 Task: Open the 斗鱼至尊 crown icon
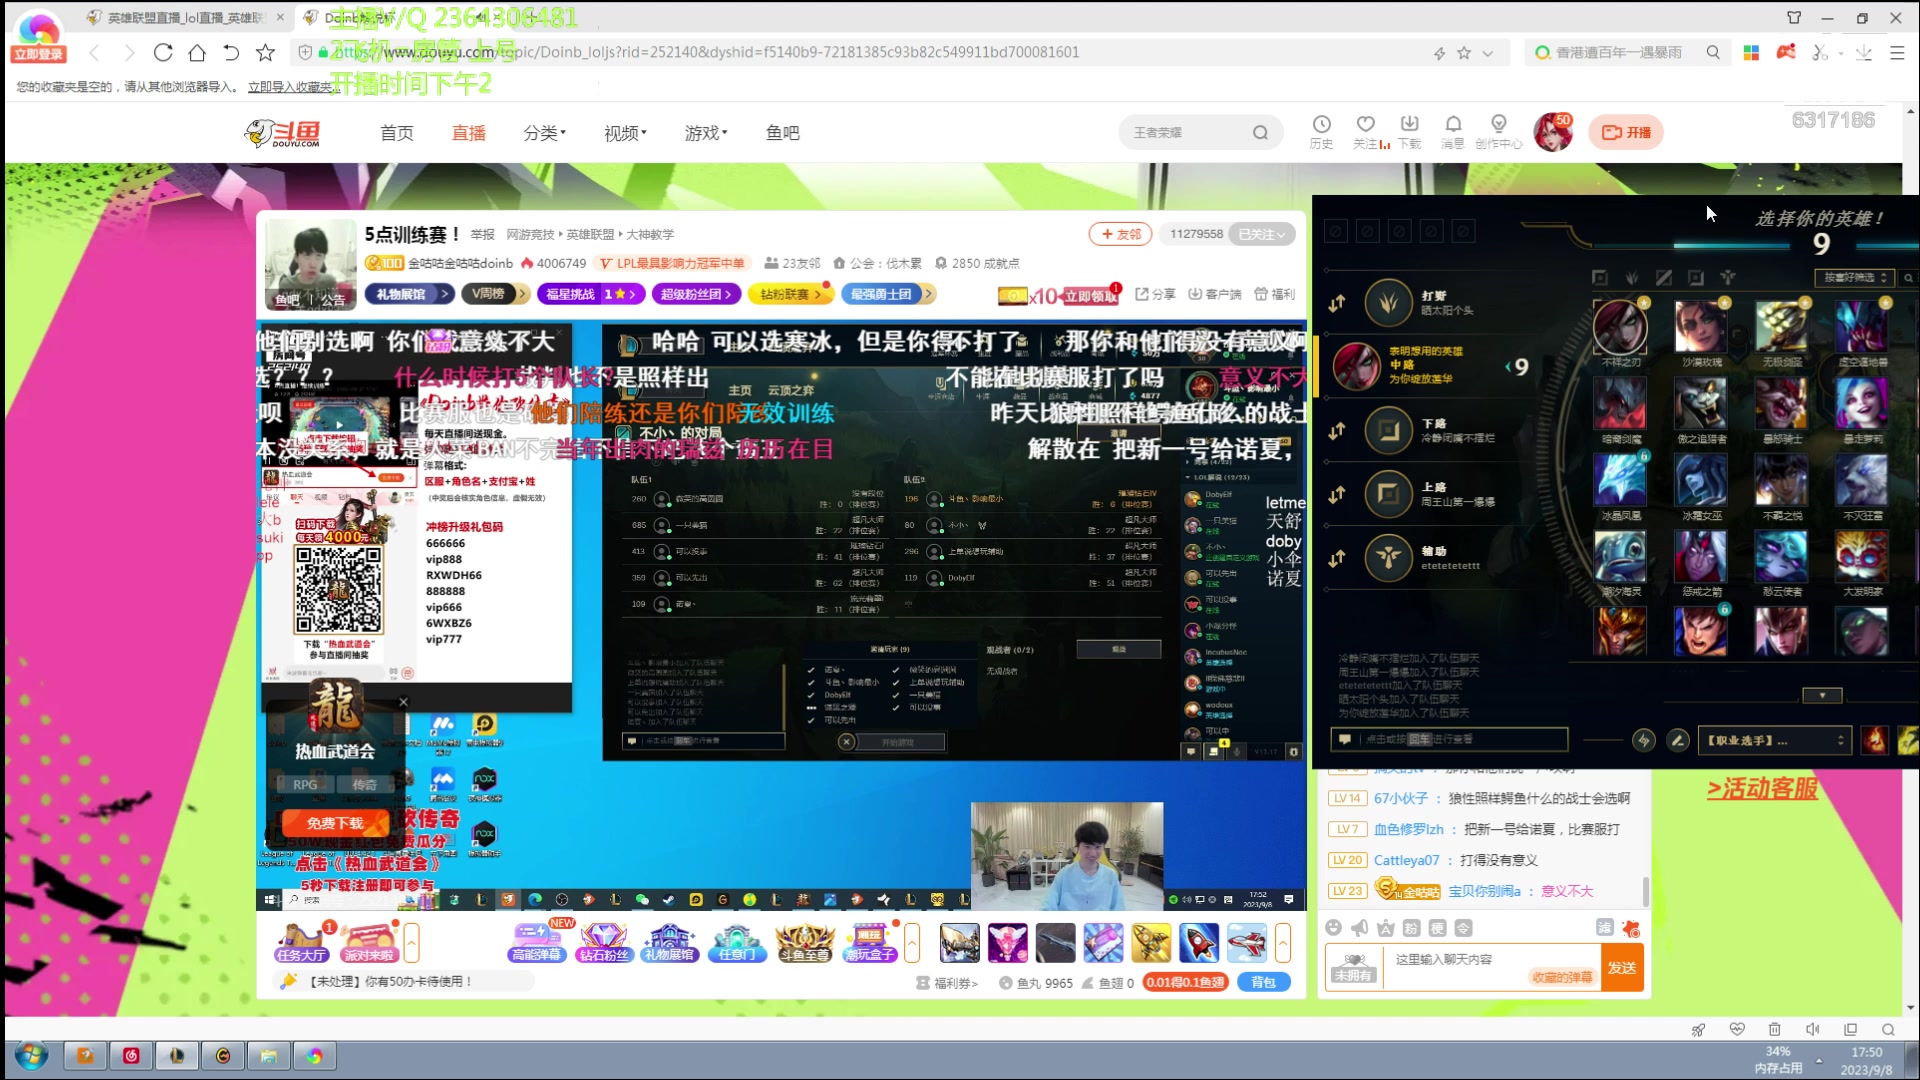click(x=805, y=942)
